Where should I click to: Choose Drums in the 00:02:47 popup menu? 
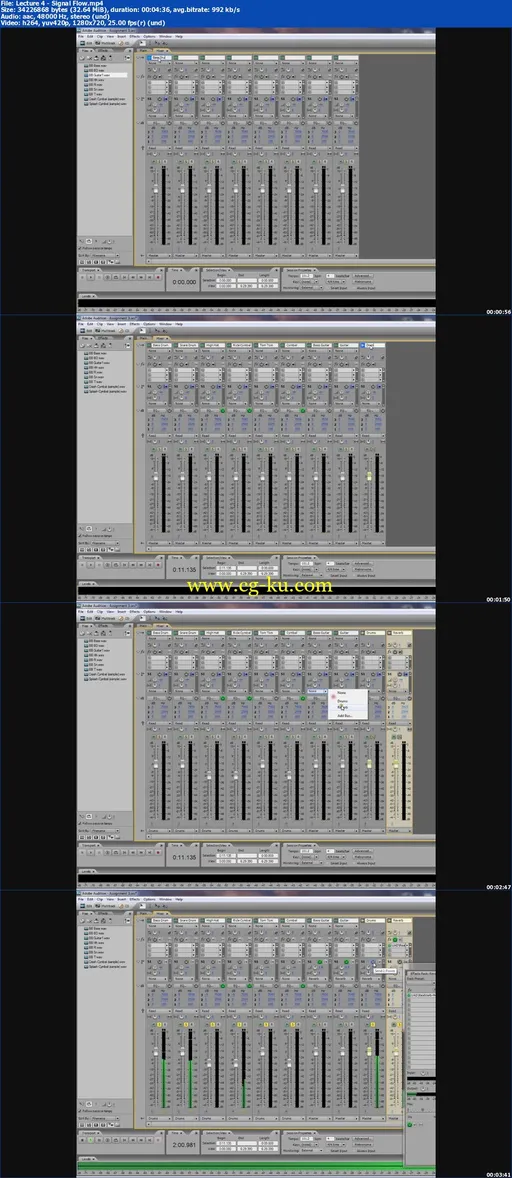tap(343, 700)
